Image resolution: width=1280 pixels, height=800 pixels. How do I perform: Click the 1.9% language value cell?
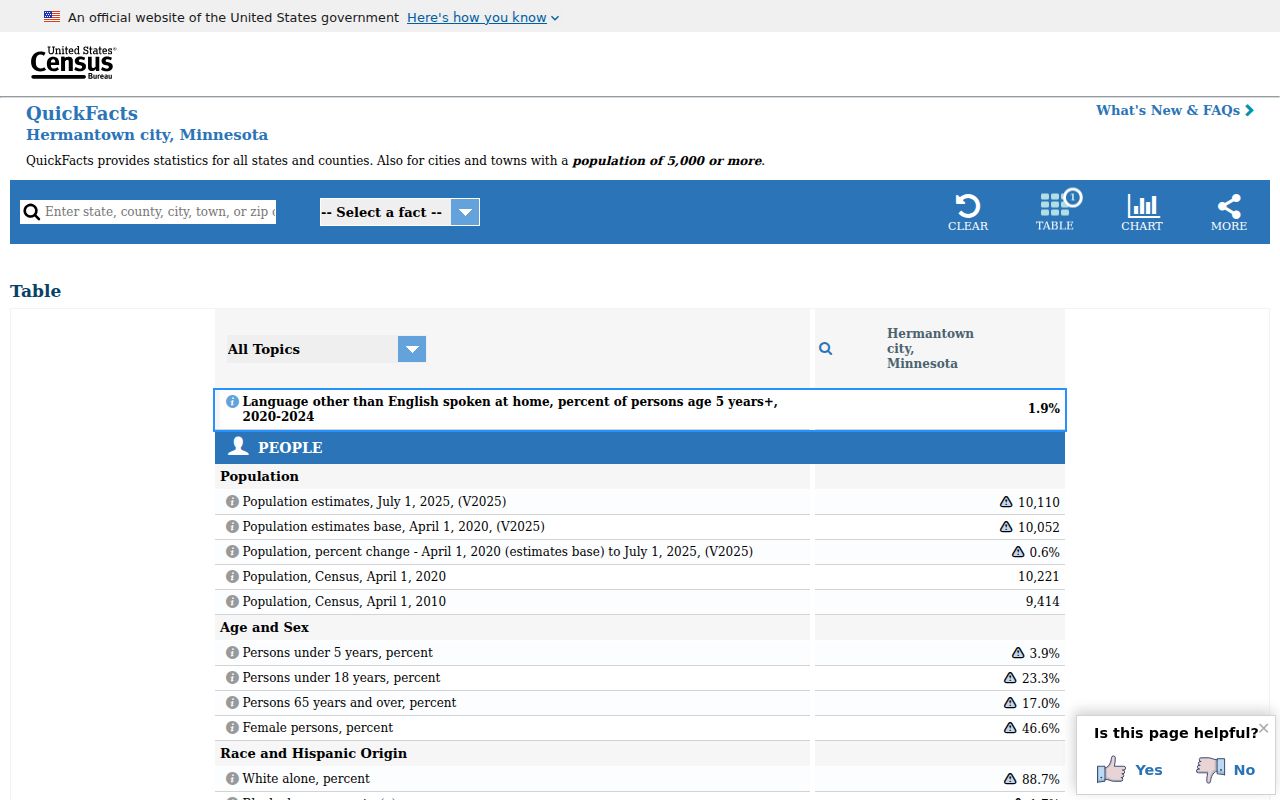coord(1044,409)
